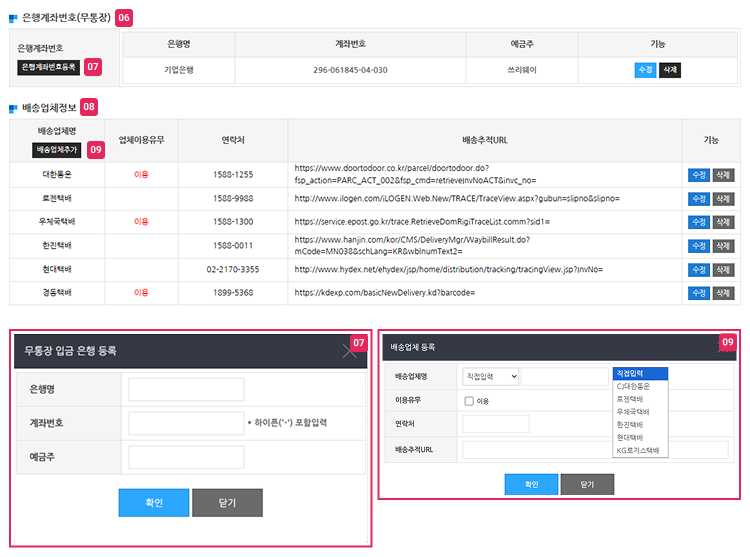The width and height of the screenshot is (750, 557).
Task: Click 수정 for 로젠택배 row
Action: click(699, 198)
